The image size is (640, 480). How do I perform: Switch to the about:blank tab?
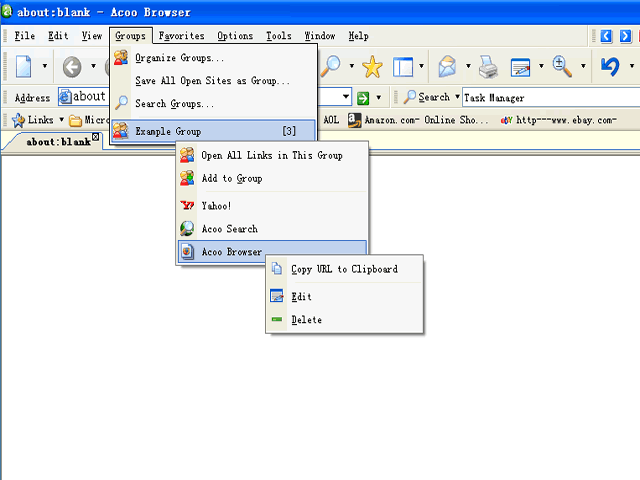tap(58, 142)
